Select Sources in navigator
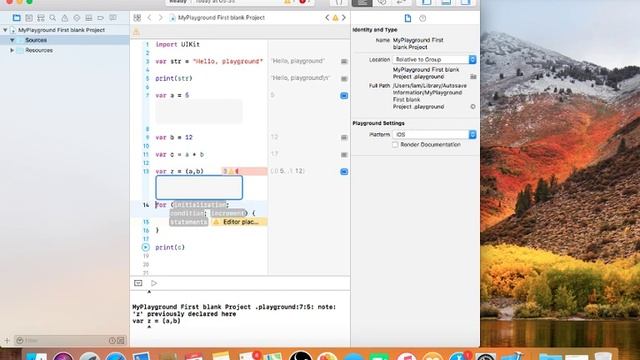 click(x=36, y=40)
